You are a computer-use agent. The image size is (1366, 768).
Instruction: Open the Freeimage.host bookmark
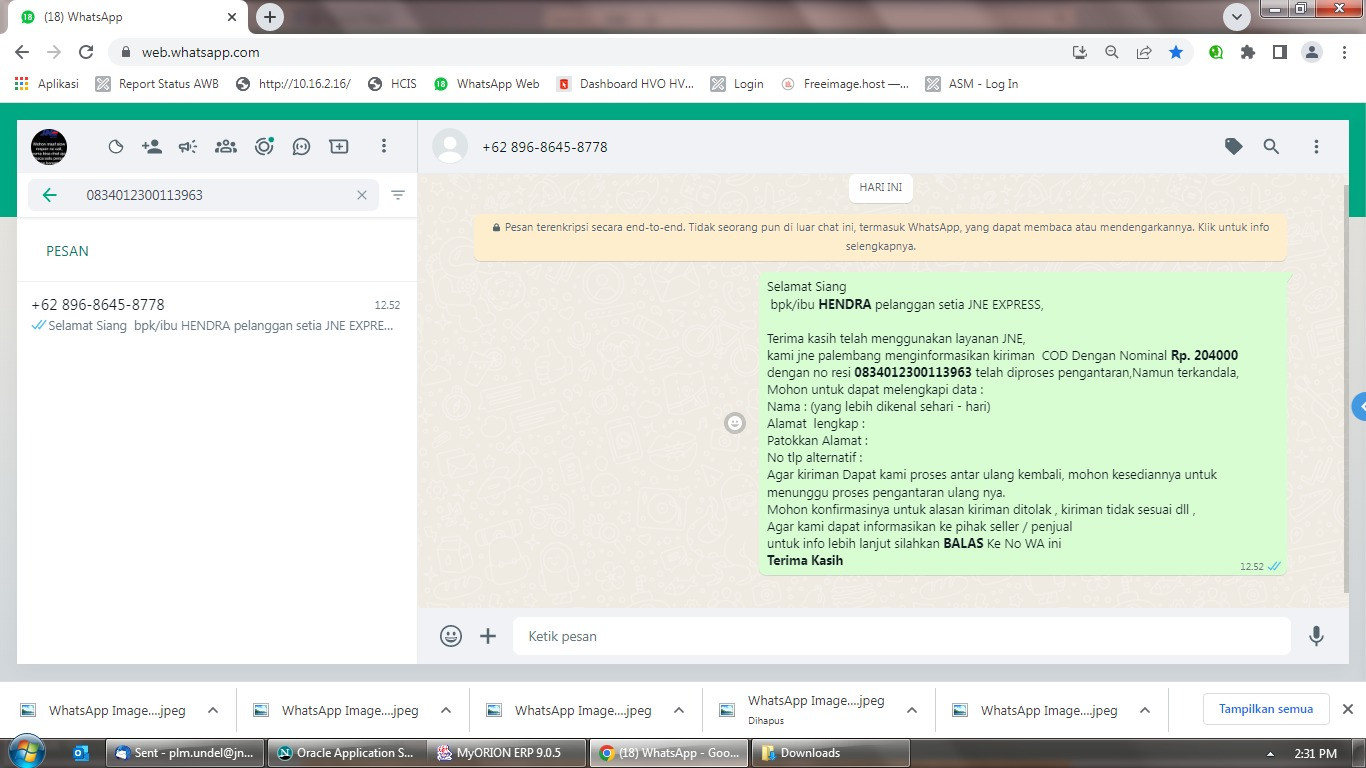click(x=845, y=84)
